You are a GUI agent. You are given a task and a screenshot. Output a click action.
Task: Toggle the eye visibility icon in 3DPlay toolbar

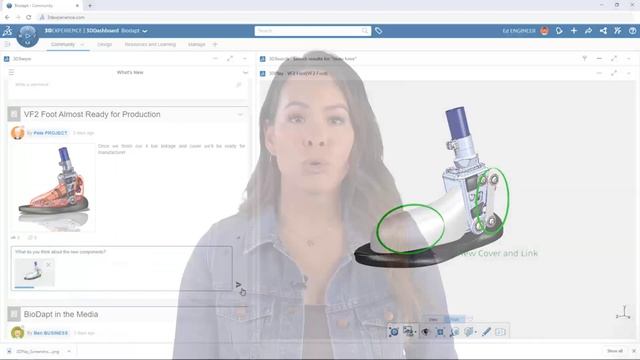[x=425, y=332]
